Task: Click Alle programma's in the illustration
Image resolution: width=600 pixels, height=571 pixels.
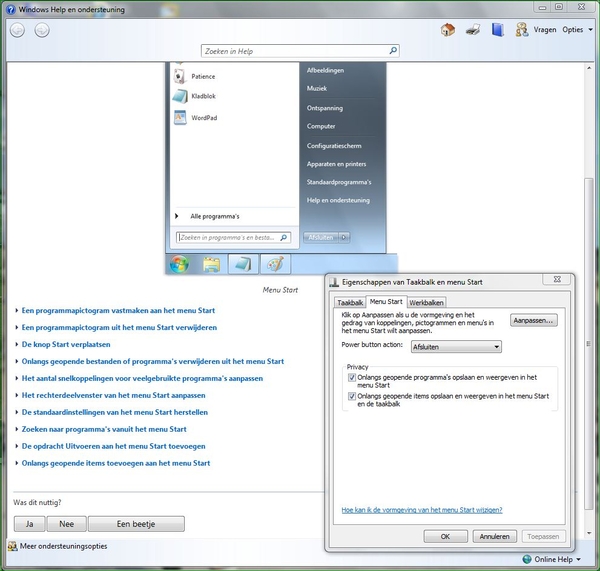Action: tap(215, 216)
